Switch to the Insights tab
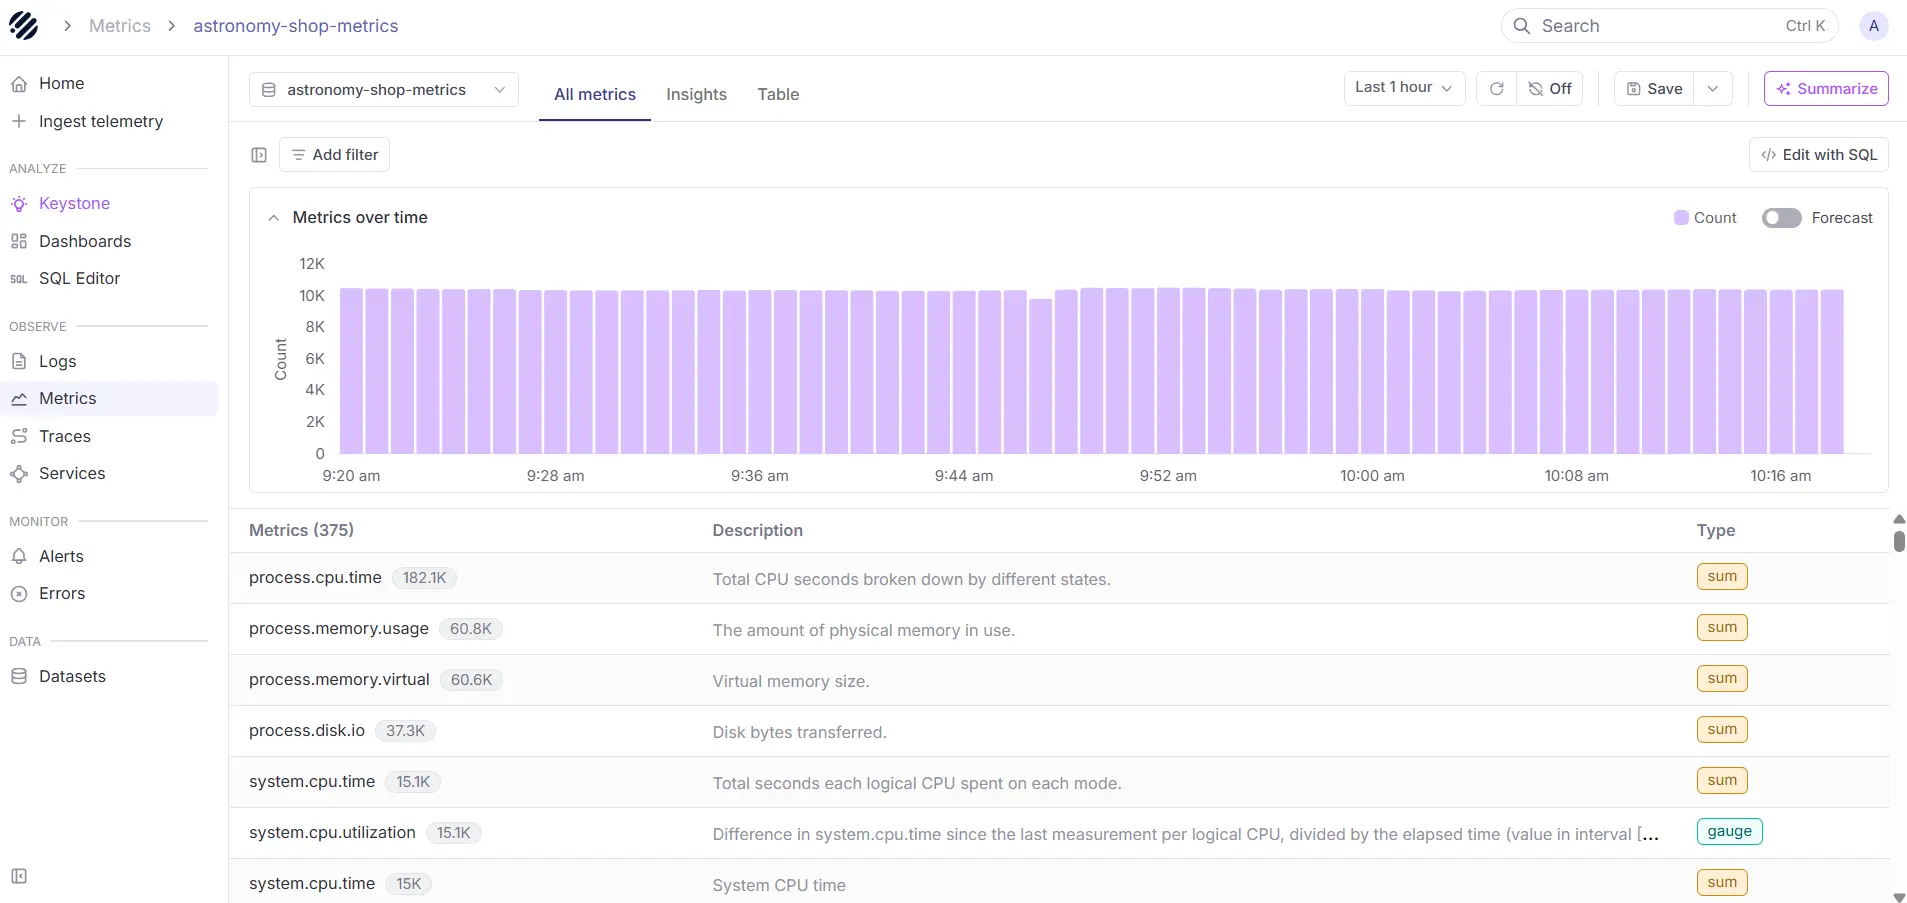 (x=696, y=94)
